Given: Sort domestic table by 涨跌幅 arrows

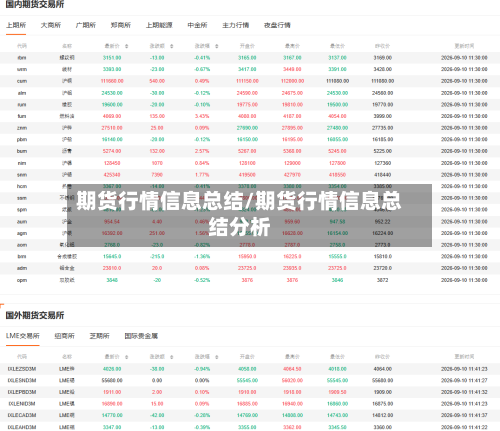Looking at the screenshot, I should pos(217,46).
